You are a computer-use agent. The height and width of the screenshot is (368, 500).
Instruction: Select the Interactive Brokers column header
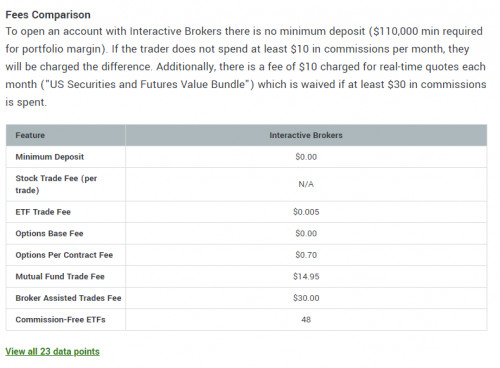(x=306, y=135)
